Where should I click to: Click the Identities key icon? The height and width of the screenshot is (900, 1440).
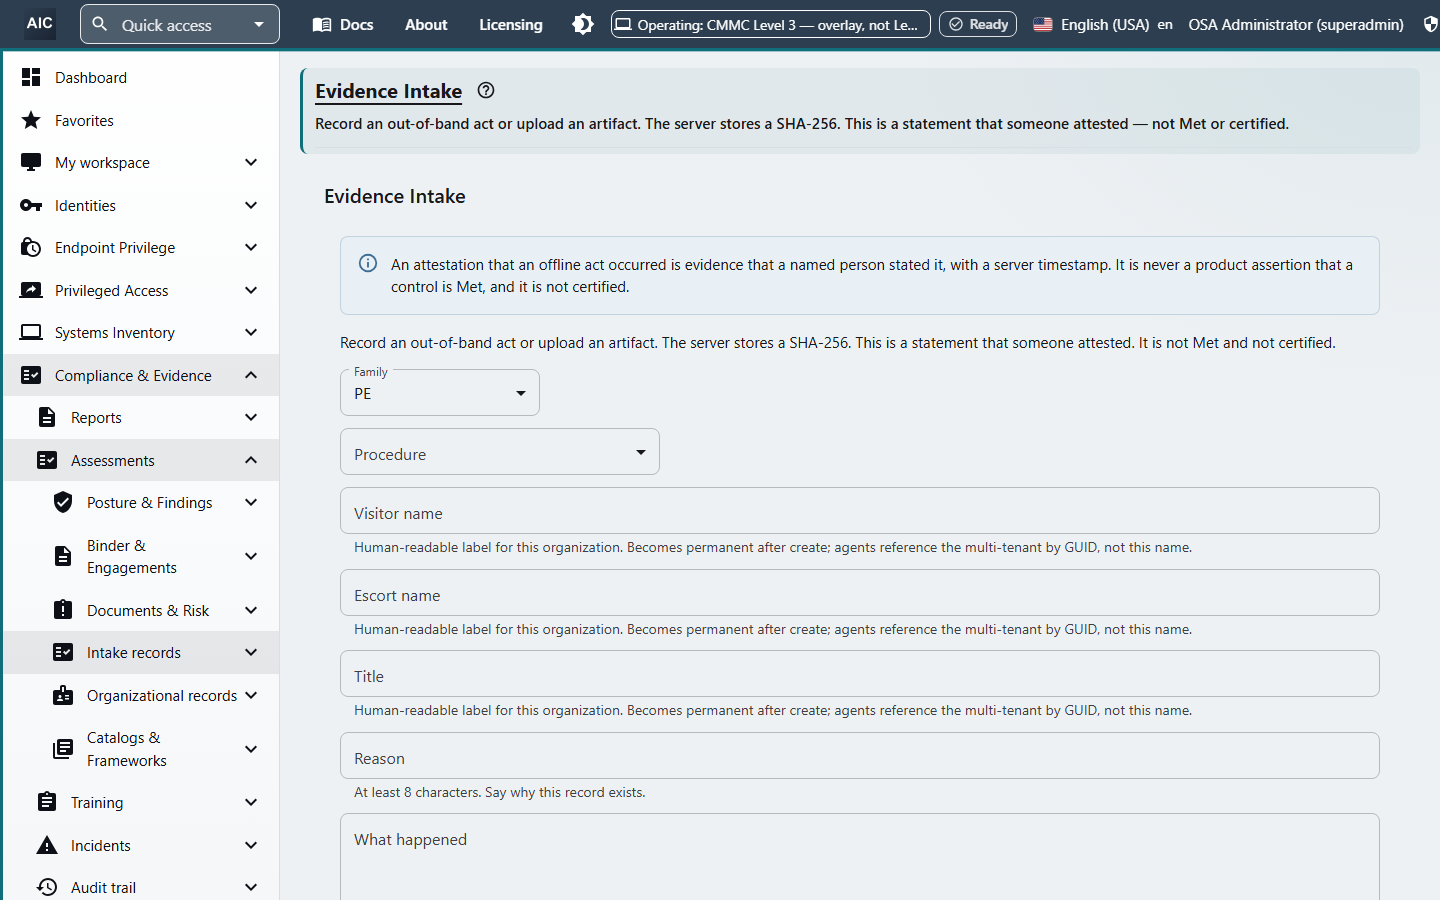(31, 205)
